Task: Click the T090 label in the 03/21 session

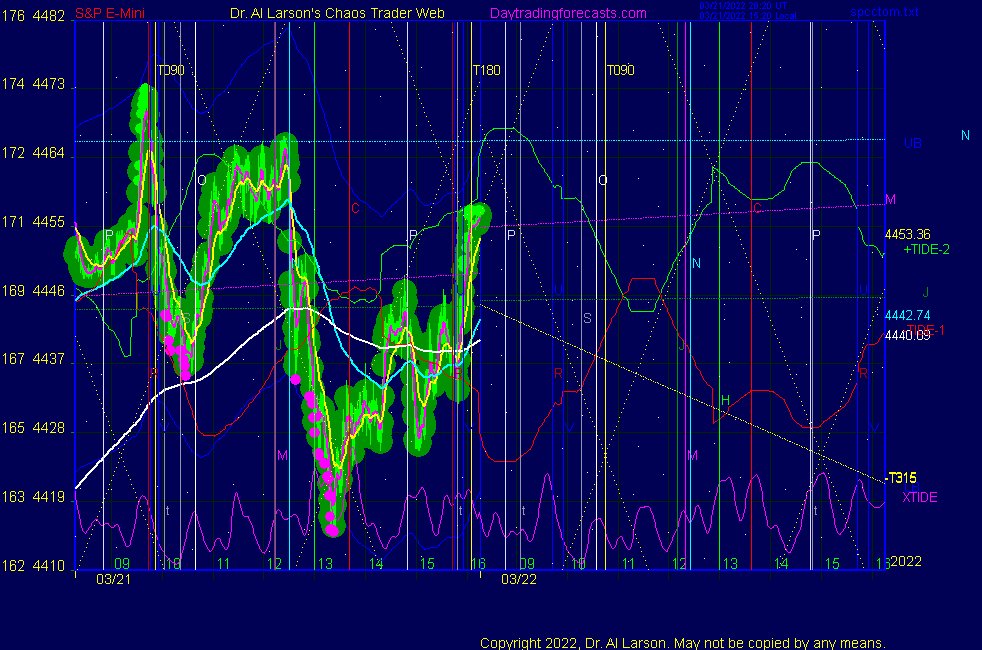Action: point(170,70)
